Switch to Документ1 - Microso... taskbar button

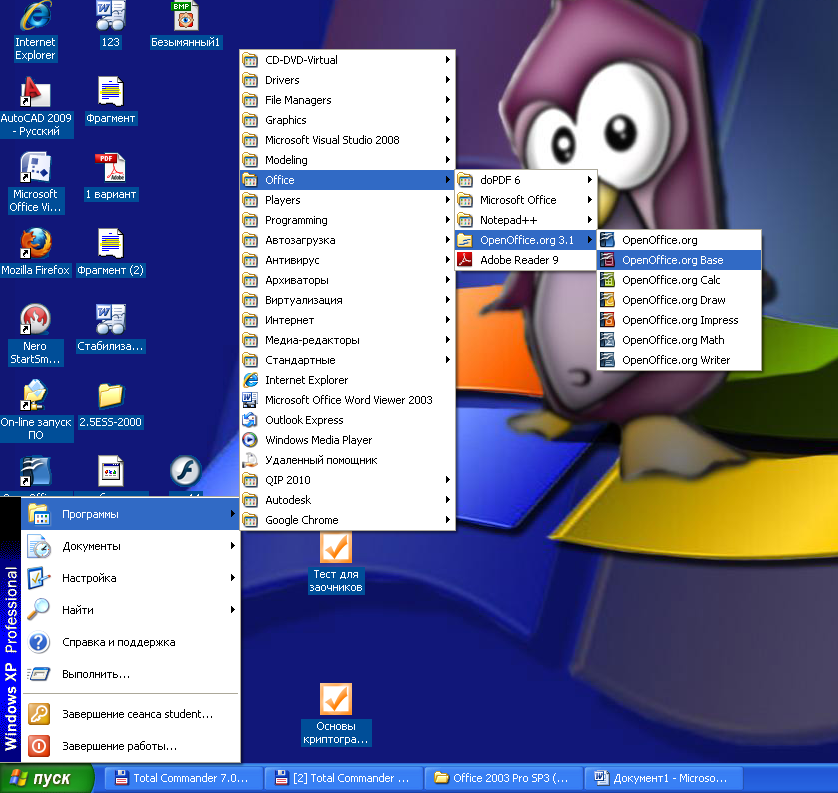click(x=663, y=779)
